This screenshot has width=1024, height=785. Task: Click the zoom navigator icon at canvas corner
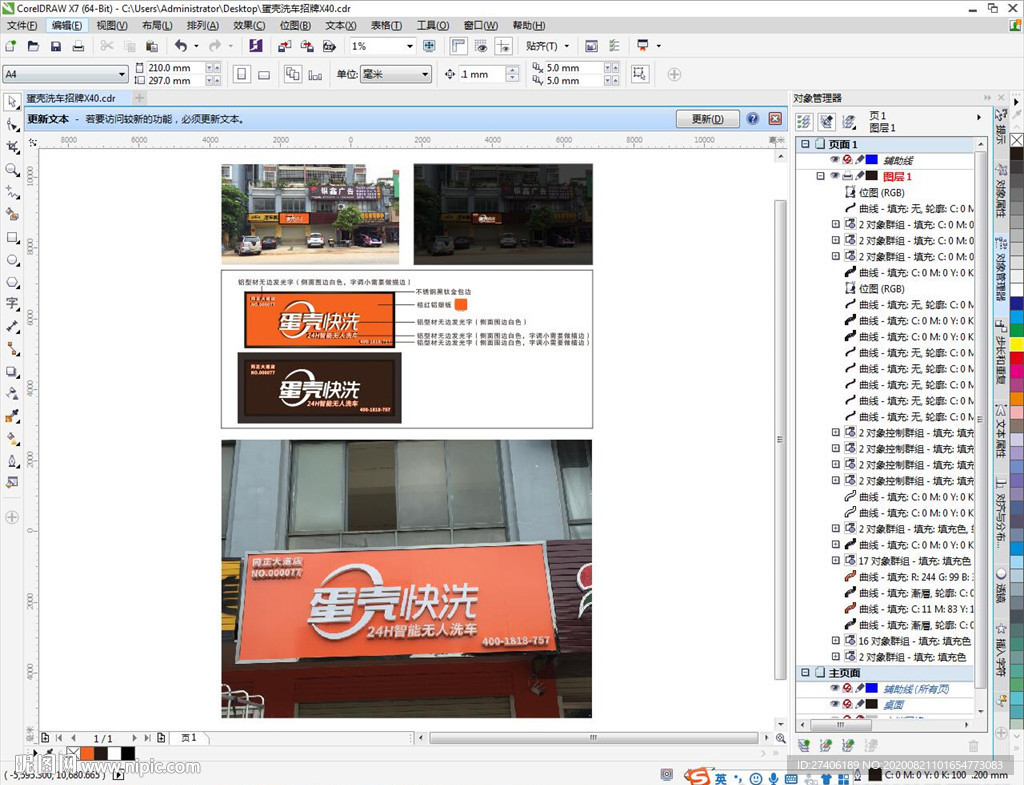click(x=780, y=738)
